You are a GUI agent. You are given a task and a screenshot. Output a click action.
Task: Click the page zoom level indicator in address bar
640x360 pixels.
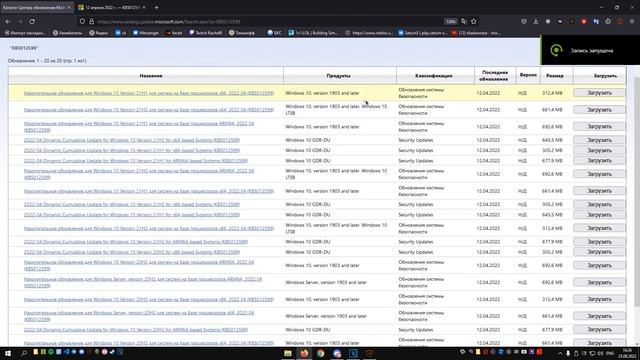coord(451,22)
